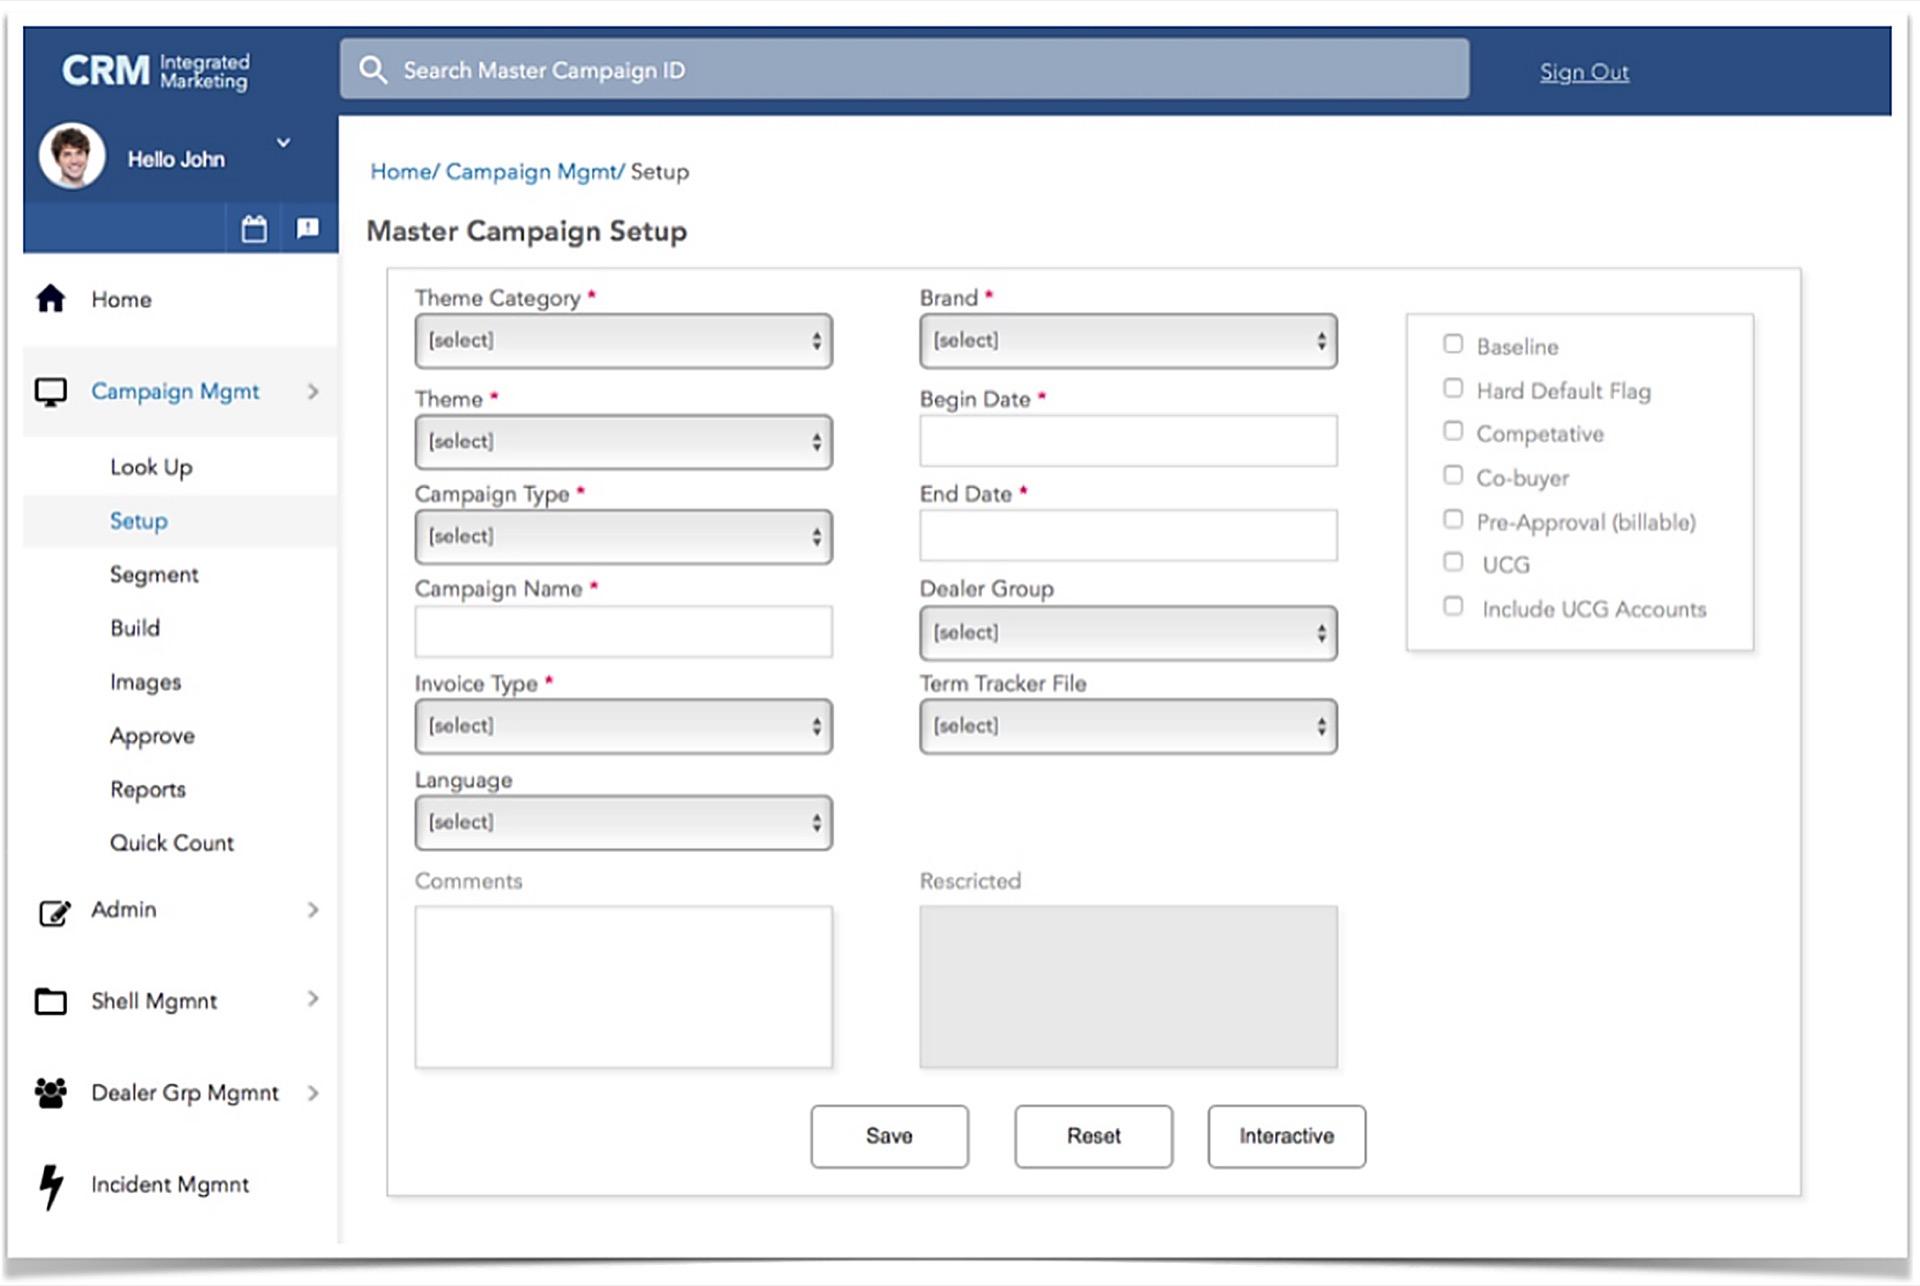1920x1286 pixels.
Task: Open the Dealer Group select menu
Action: click(x=1128, y=632)
